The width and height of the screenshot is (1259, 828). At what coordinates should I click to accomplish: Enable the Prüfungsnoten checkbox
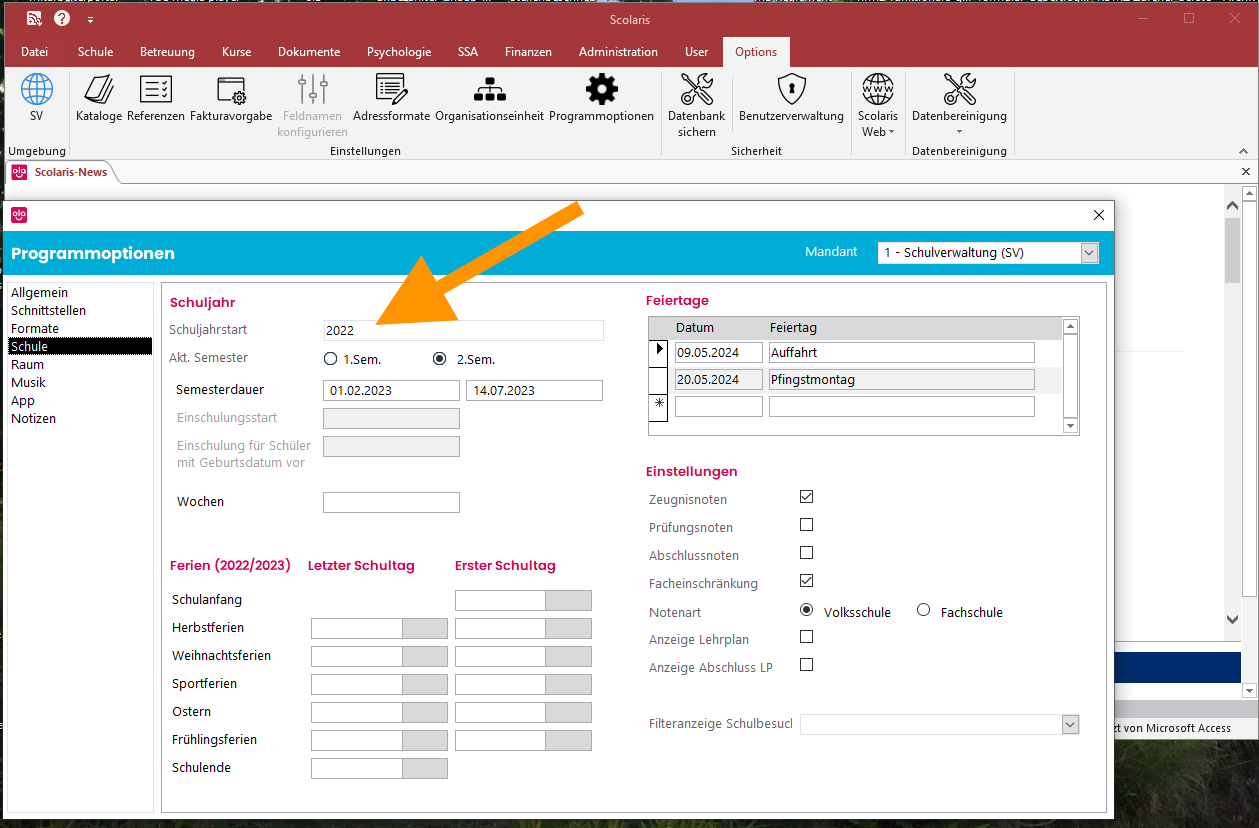coord(807,524)
